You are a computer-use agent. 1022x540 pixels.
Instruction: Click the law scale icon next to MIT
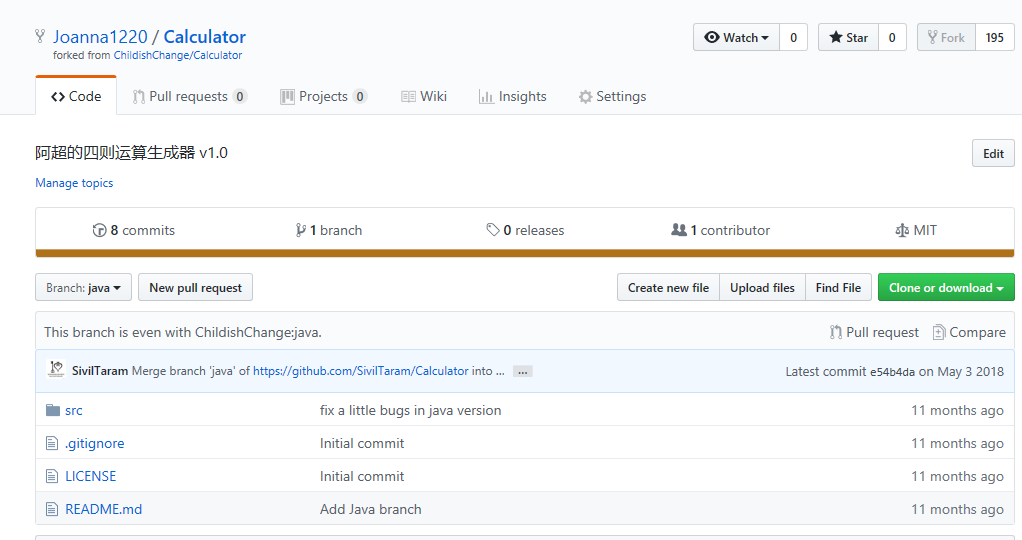902,230
